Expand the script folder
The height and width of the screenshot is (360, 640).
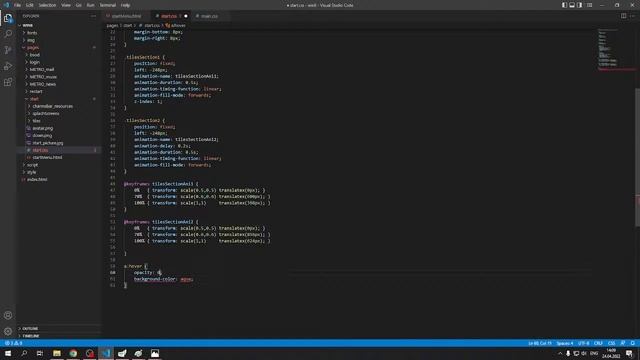(32, 165)
